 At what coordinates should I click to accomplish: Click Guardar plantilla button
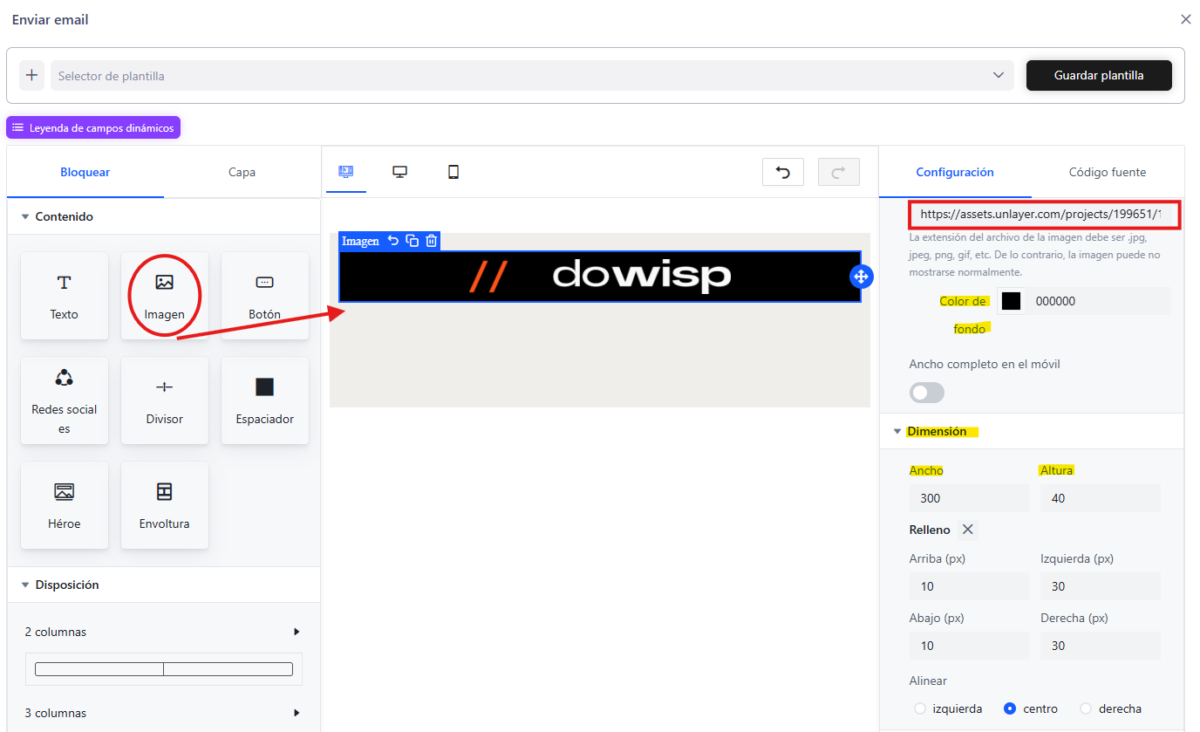click(1099, 75)
